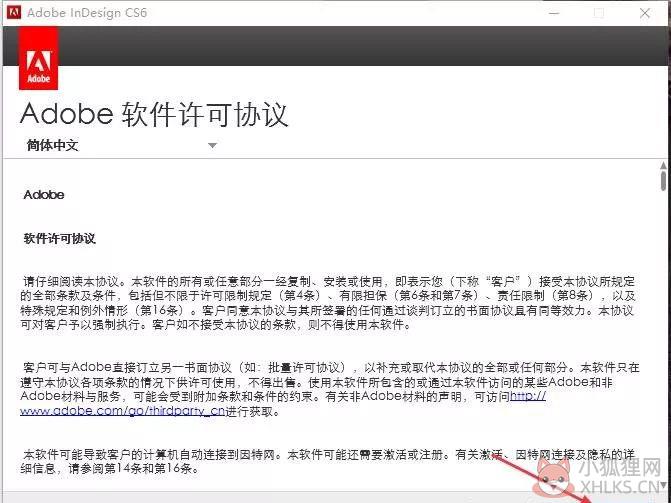Open the 简体中文 language dropdown

(x=122, y=146)
